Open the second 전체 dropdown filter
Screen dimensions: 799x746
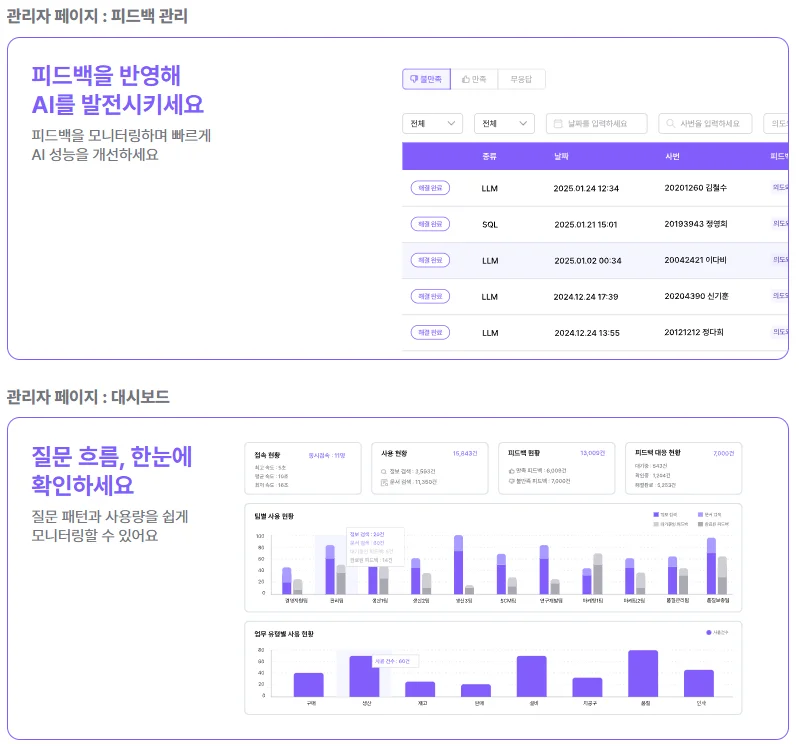point(504,123)
